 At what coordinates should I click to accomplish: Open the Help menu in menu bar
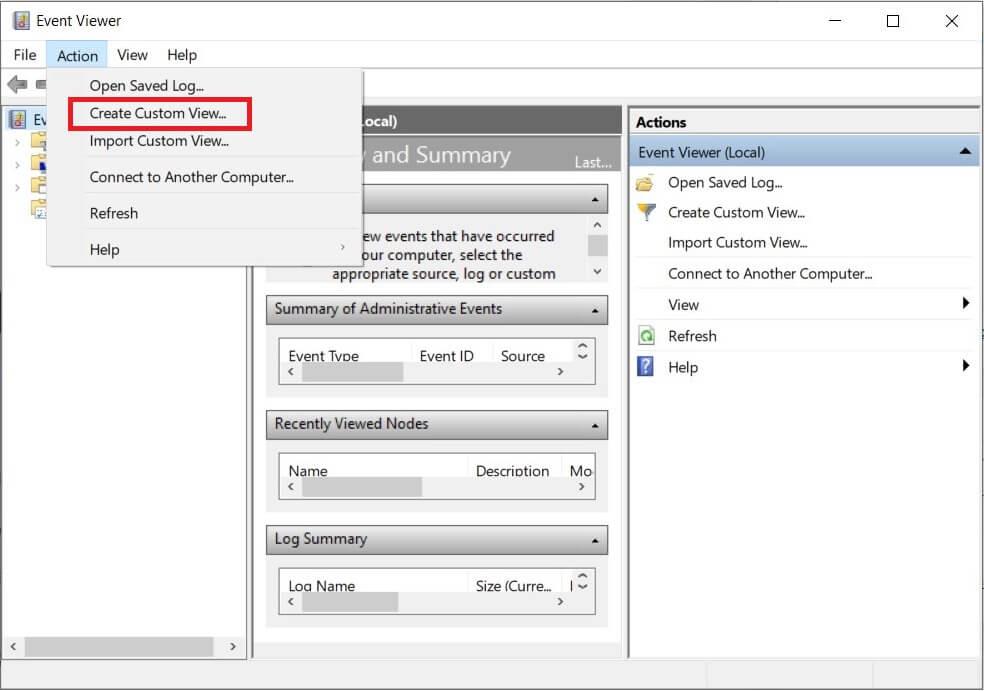(x=182, y=55)
